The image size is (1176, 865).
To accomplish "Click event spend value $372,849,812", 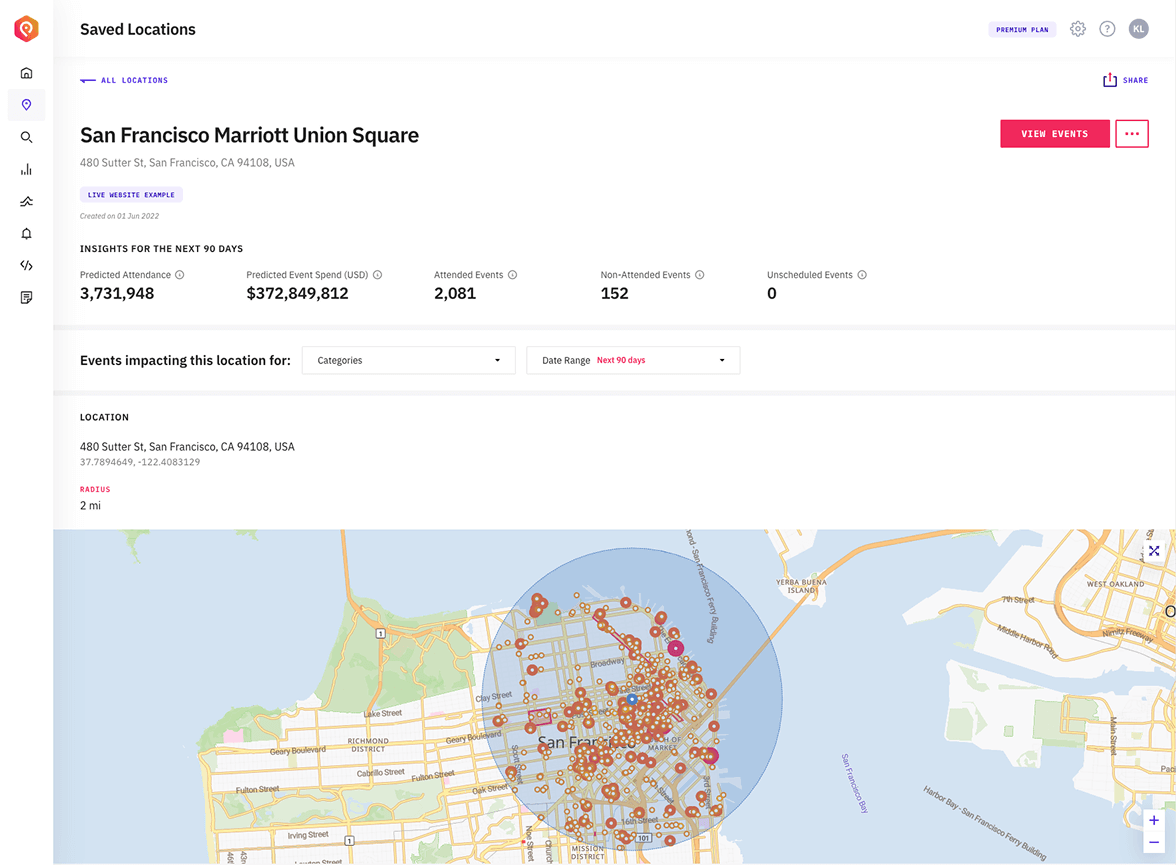I will tap(298, 293).
